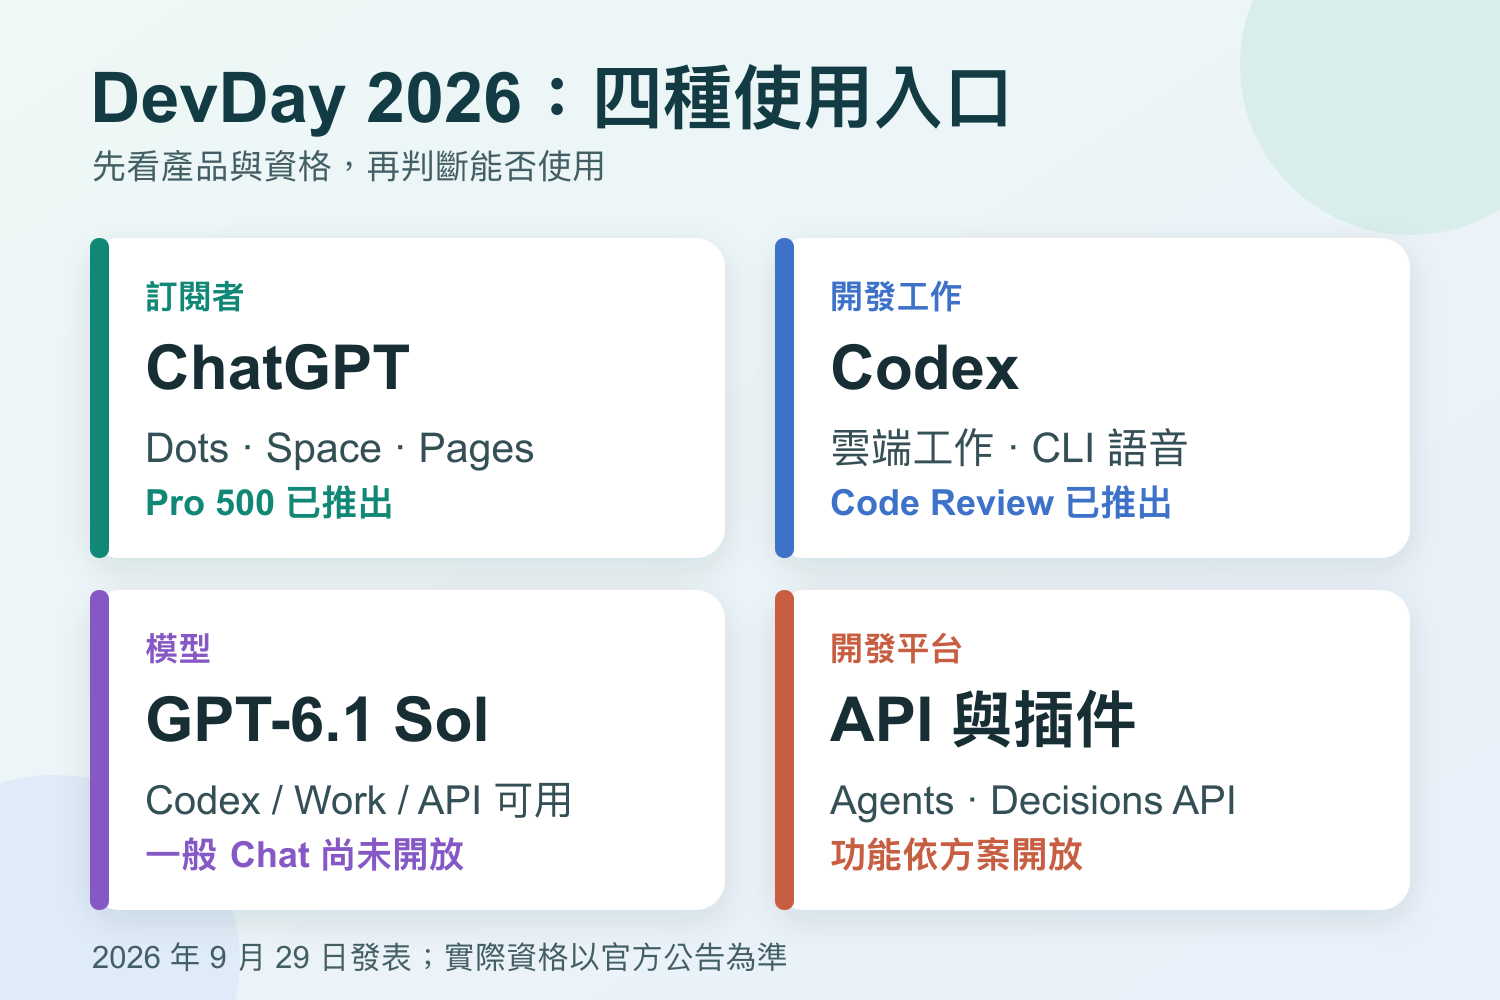The height and width of the screenshot is (1000, 1500).
Task: Click the 'ChatGPT' card heading
Action: click(278, 368)
